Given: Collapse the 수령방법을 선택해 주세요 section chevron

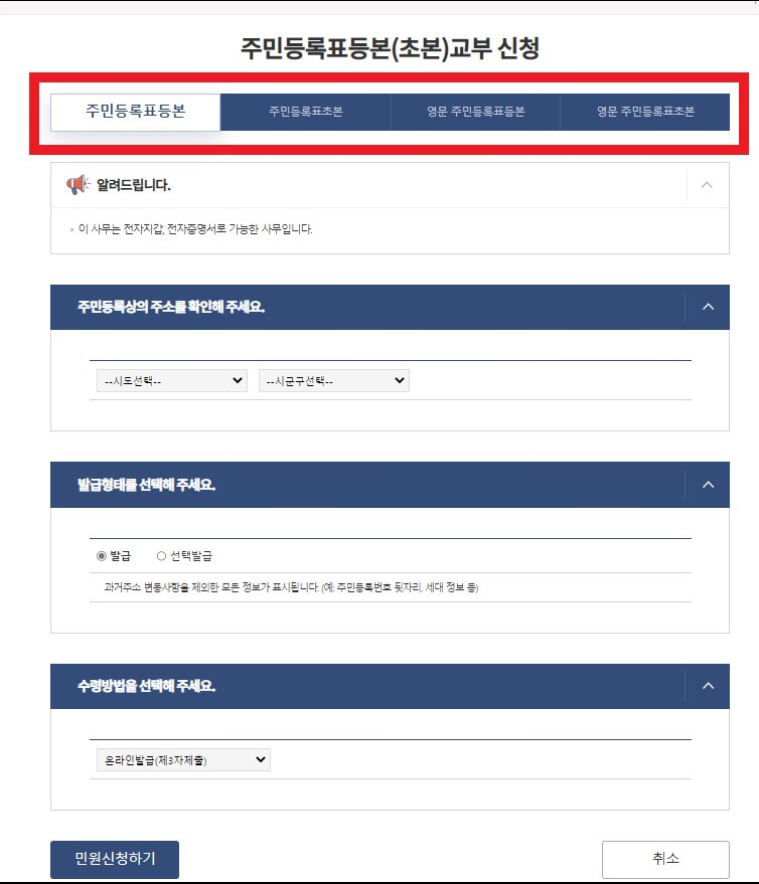Looking at the screenshot, I should click(708, 686).
